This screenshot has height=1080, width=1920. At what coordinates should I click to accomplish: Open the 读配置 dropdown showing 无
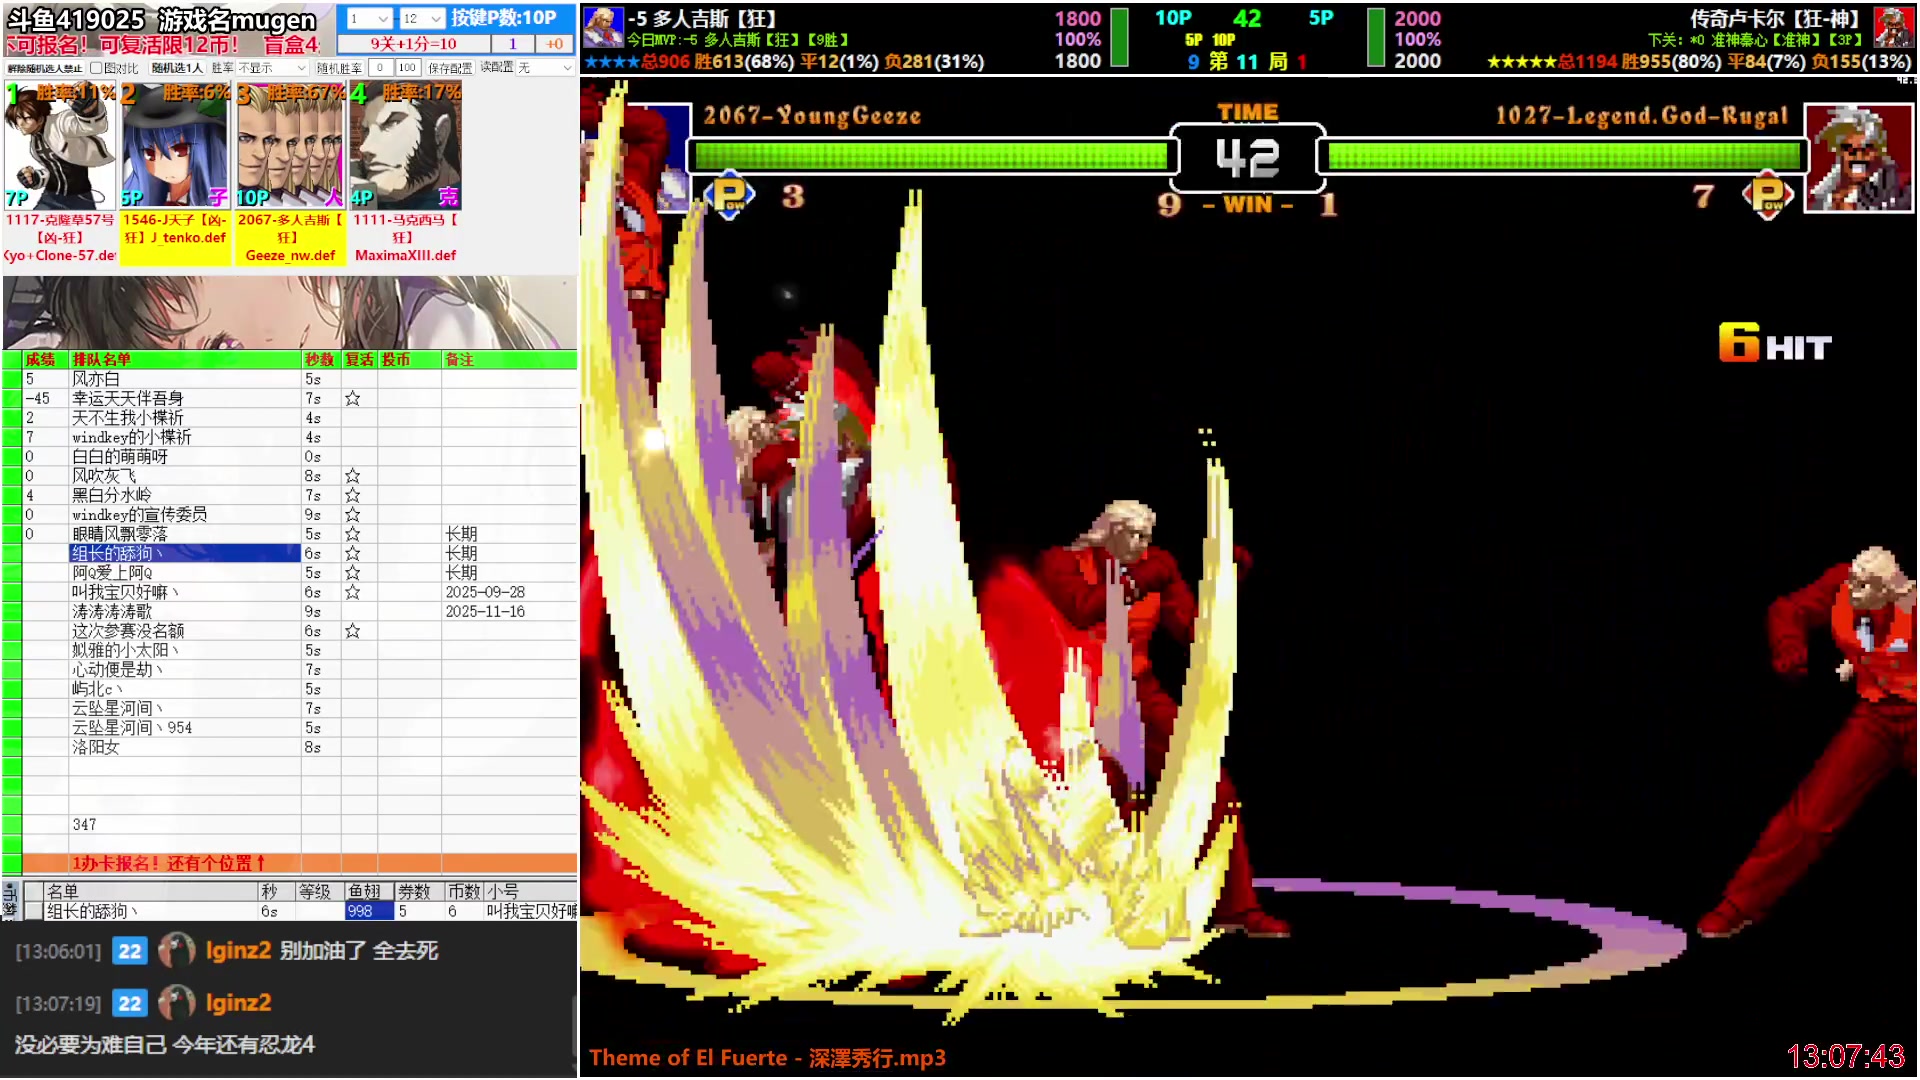click(545, 68)
